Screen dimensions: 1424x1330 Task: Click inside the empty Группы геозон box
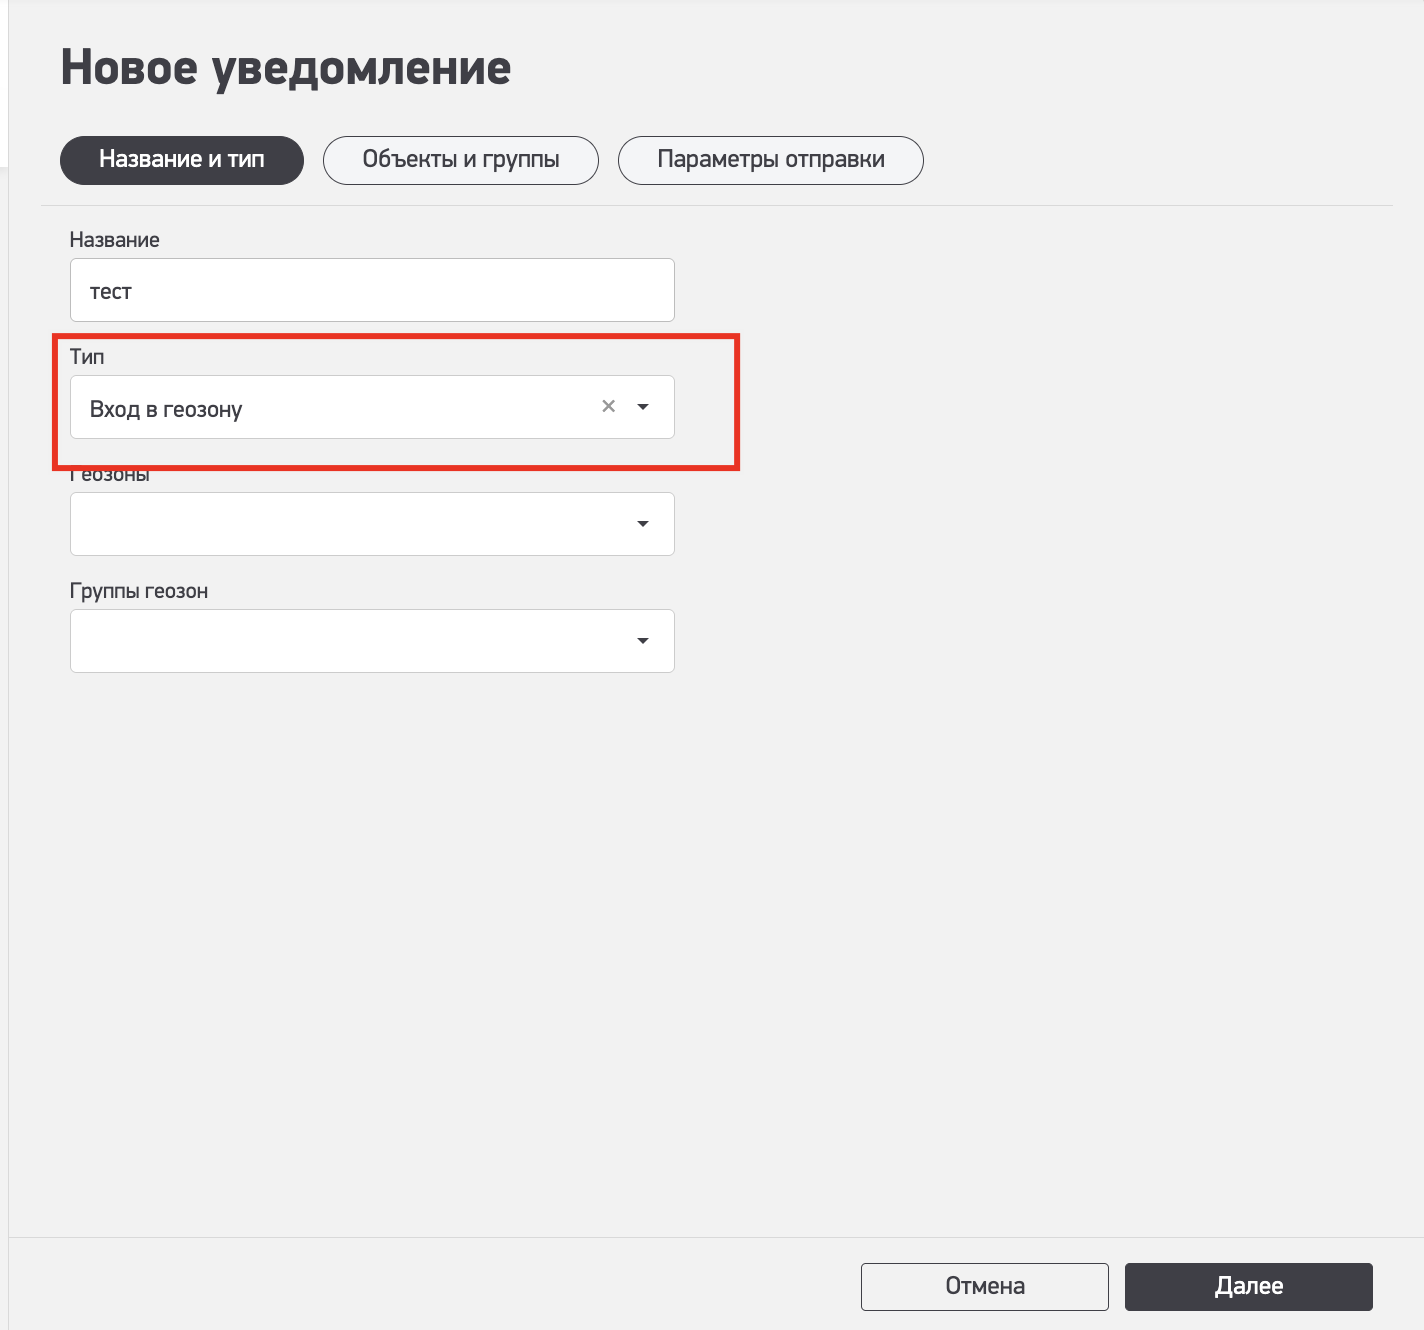coord(340,641)
